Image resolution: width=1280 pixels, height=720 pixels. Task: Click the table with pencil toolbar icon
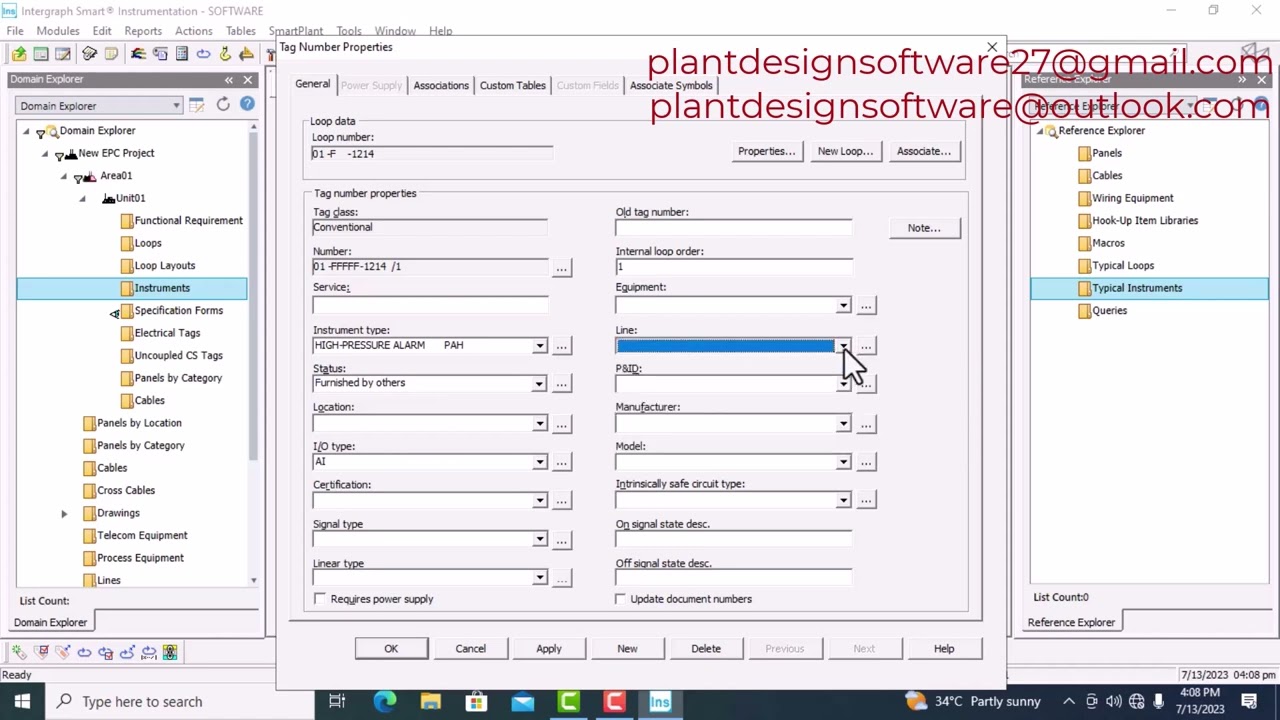(x=62, y=54)
